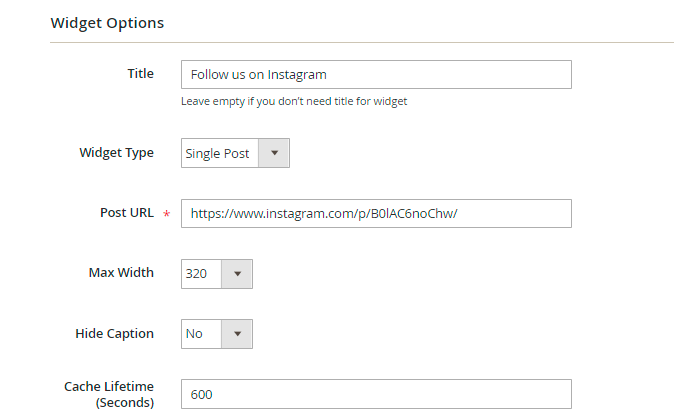This screenshot has height=410, width=678.
Task: Click the 'Widget Type' field label
Action: click(116, 153)
